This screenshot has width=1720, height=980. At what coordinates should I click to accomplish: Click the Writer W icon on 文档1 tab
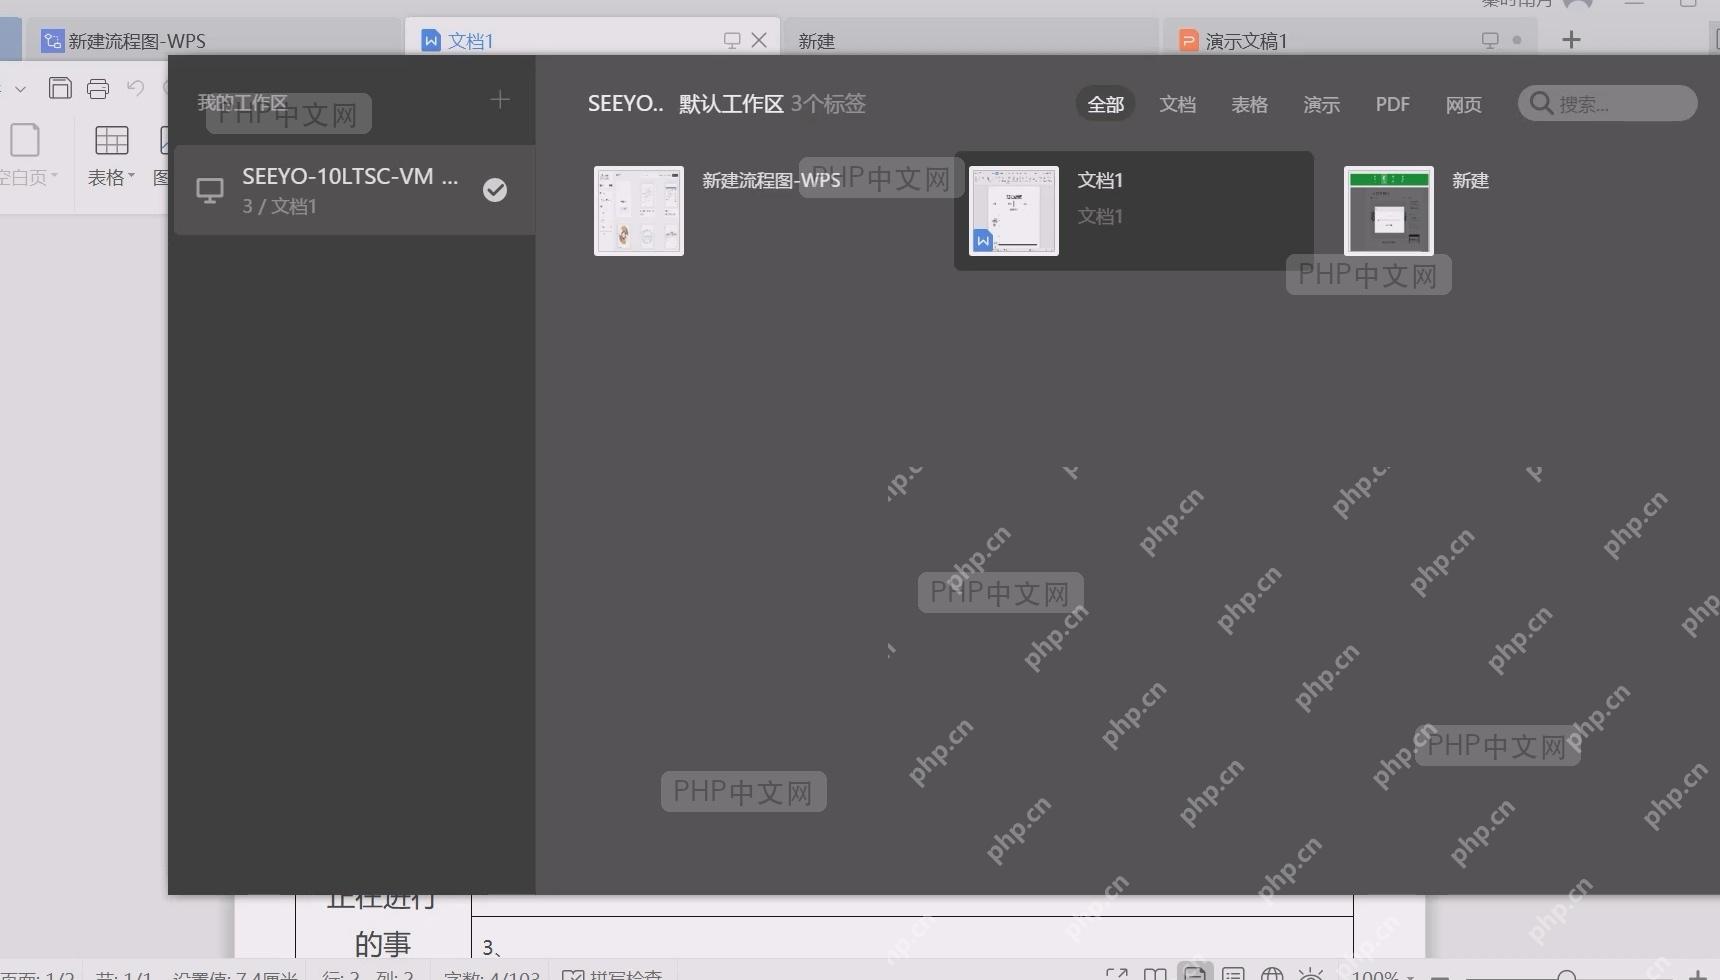431,40
